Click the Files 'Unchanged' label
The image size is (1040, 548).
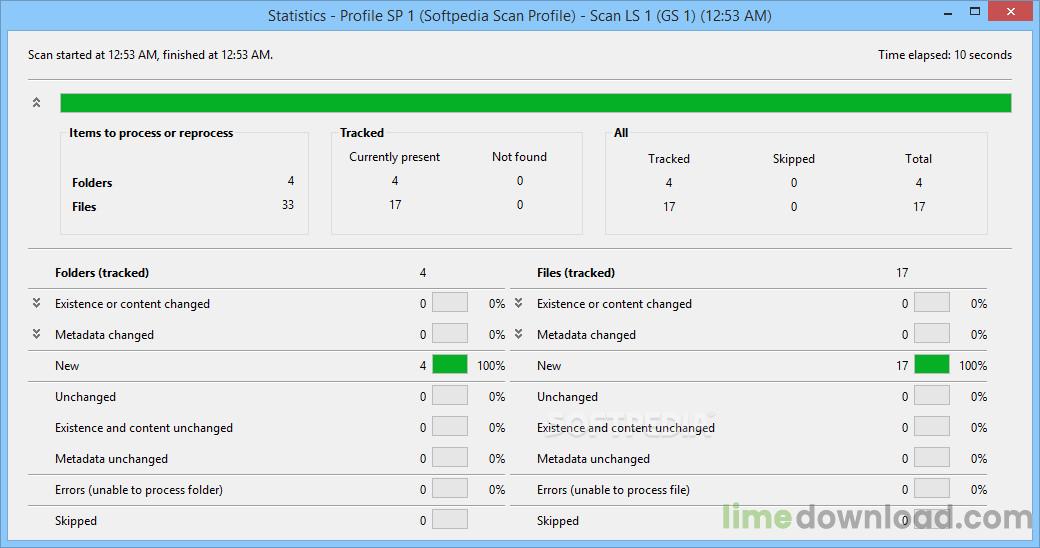point(567,397)
